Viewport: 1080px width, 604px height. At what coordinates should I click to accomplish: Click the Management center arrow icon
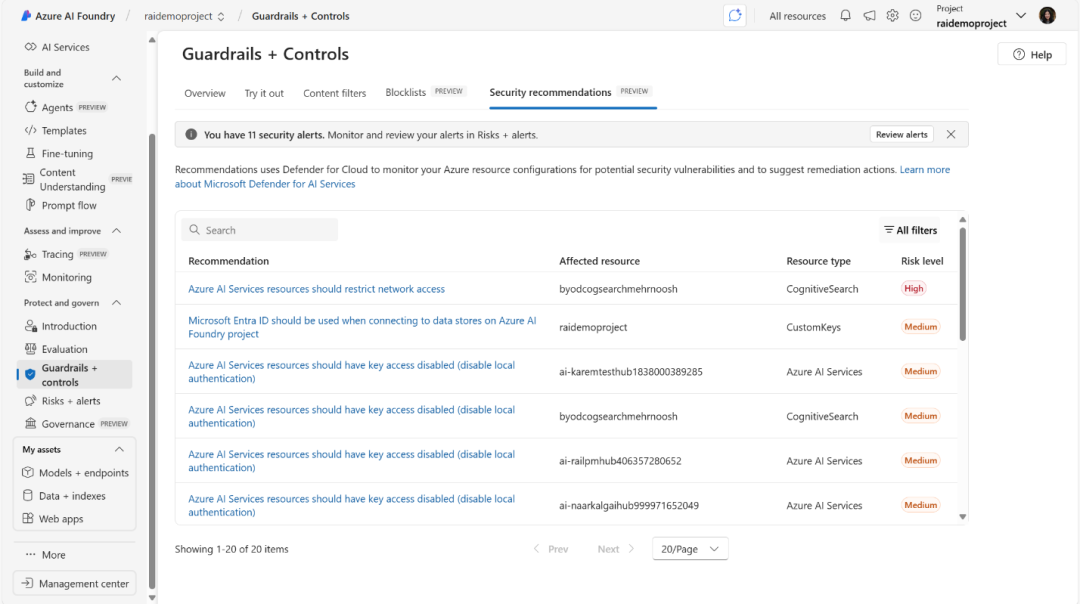click(x=27, y=583)
